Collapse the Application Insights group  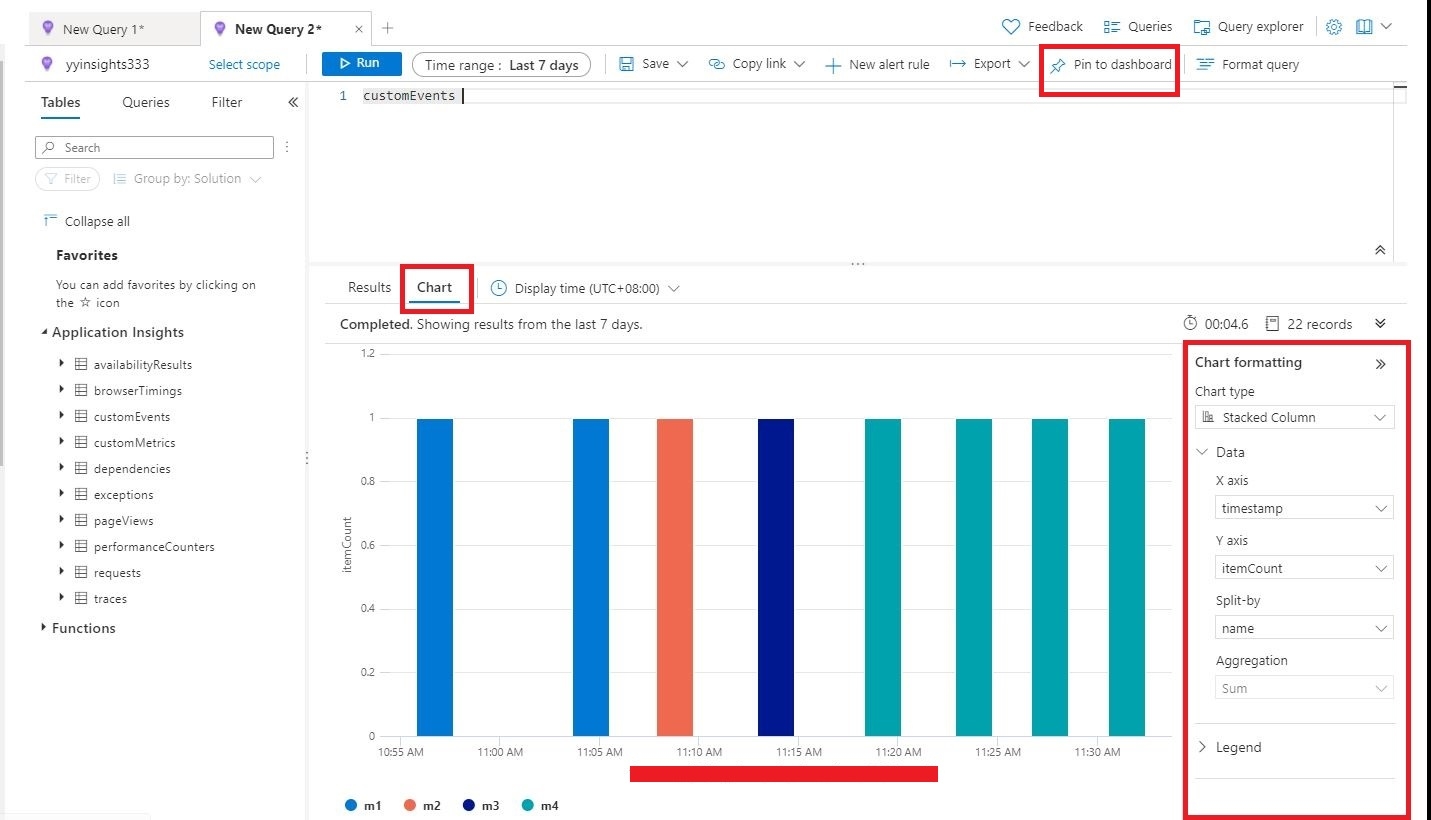(x=44, y=333)
